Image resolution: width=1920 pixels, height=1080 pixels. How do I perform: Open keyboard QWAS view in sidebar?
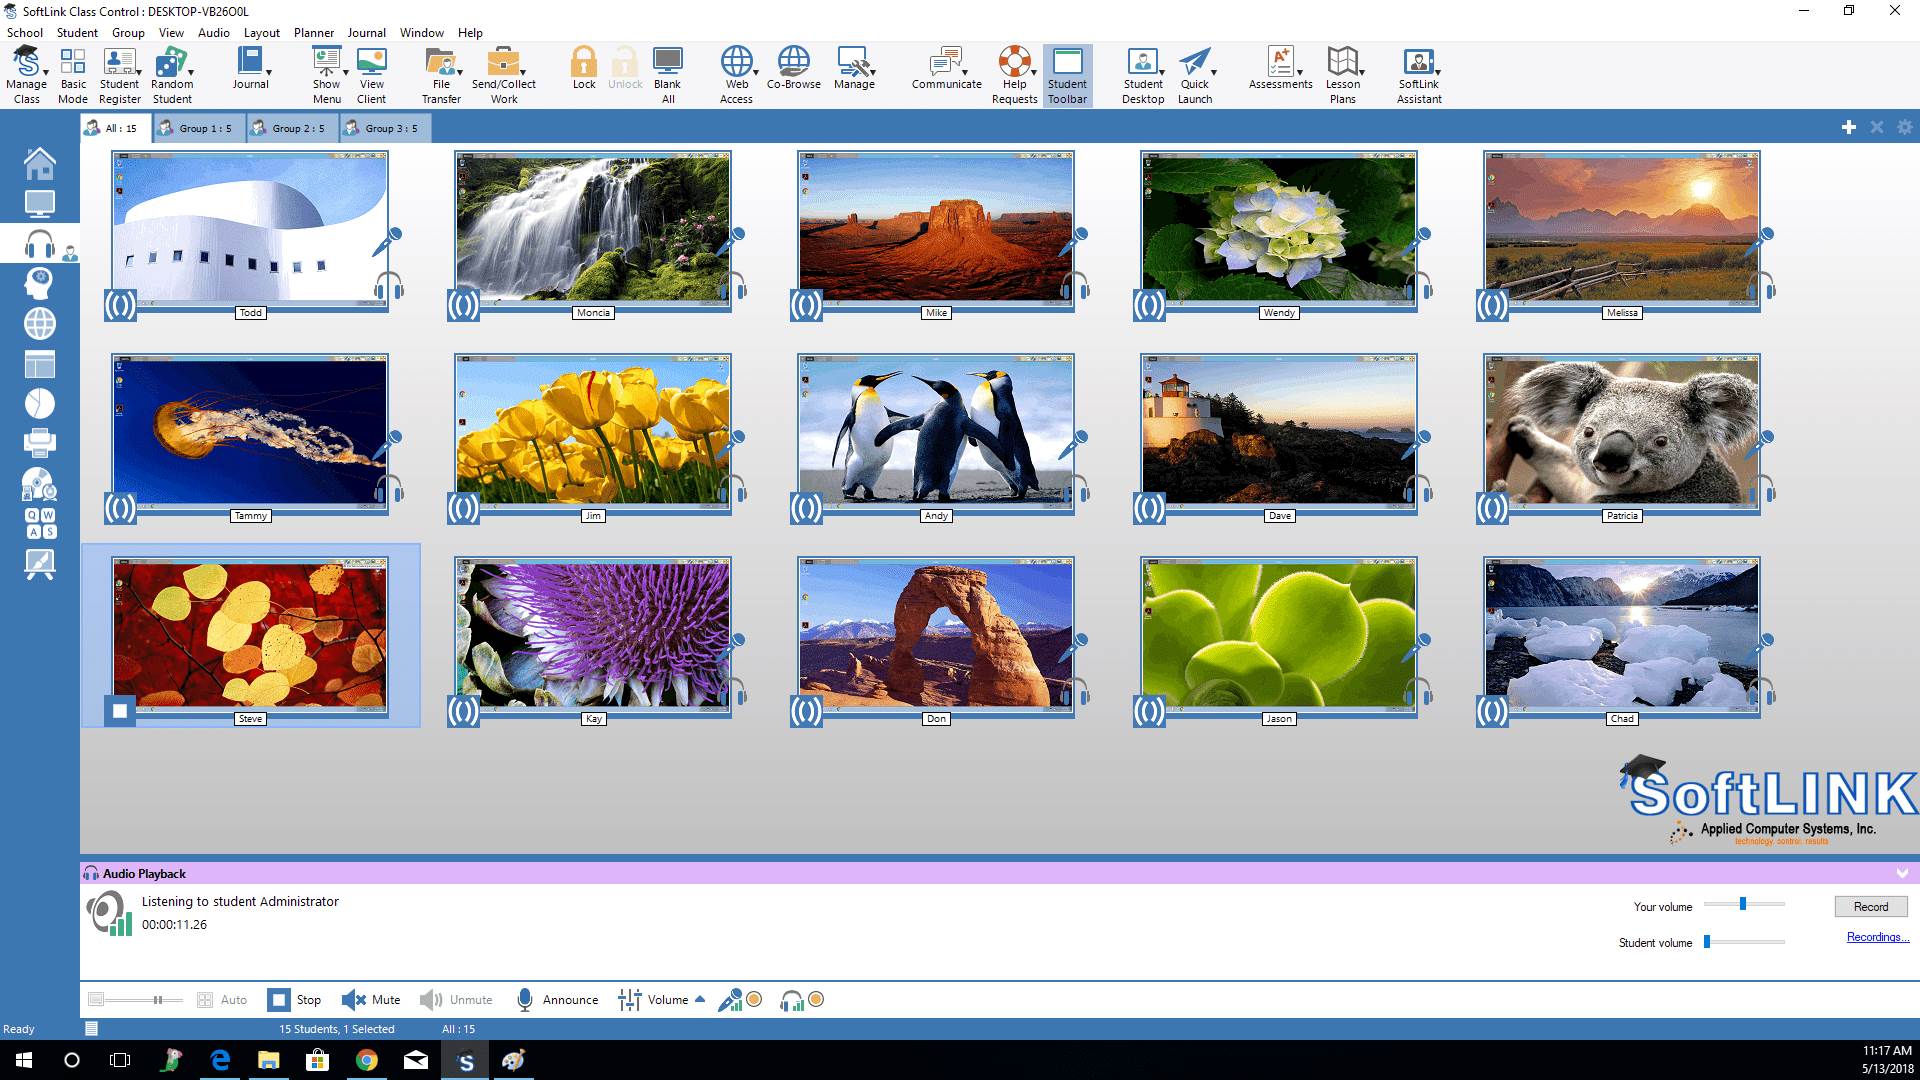point(40,523)
